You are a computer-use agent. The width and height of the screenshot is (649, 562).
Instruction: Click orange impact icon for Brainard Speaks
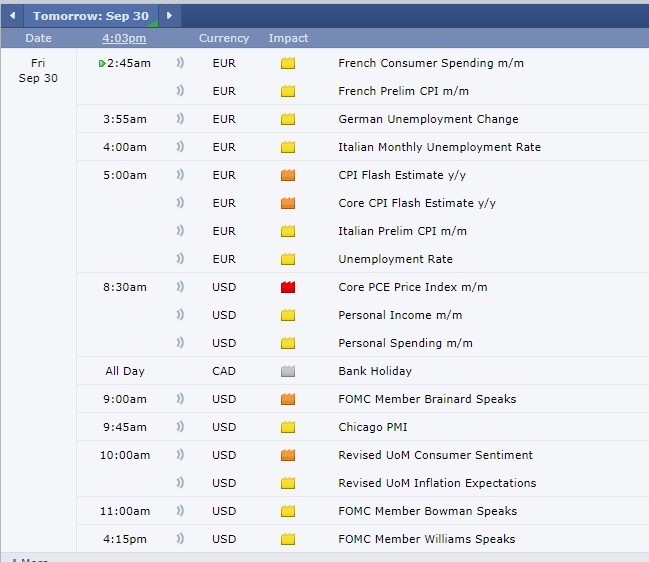point(288,399)
